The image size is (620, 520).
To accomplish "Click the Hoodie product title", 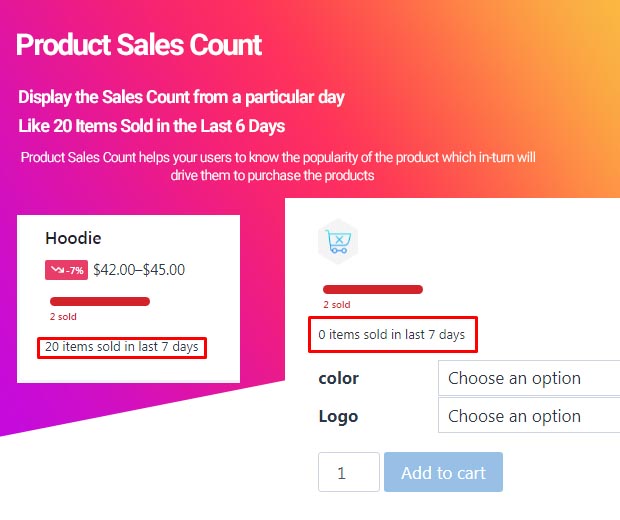I will tap(73, 238).
